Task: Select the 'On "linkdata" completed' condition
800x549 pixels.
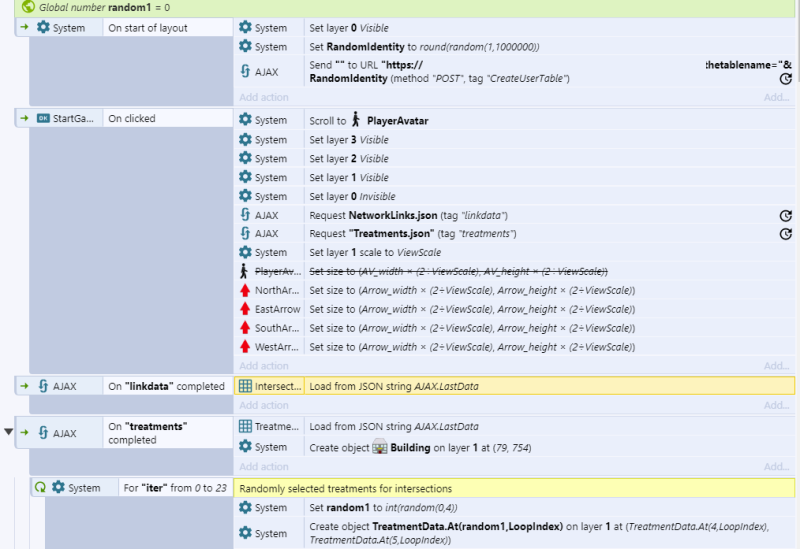Action: click(168, 386)
